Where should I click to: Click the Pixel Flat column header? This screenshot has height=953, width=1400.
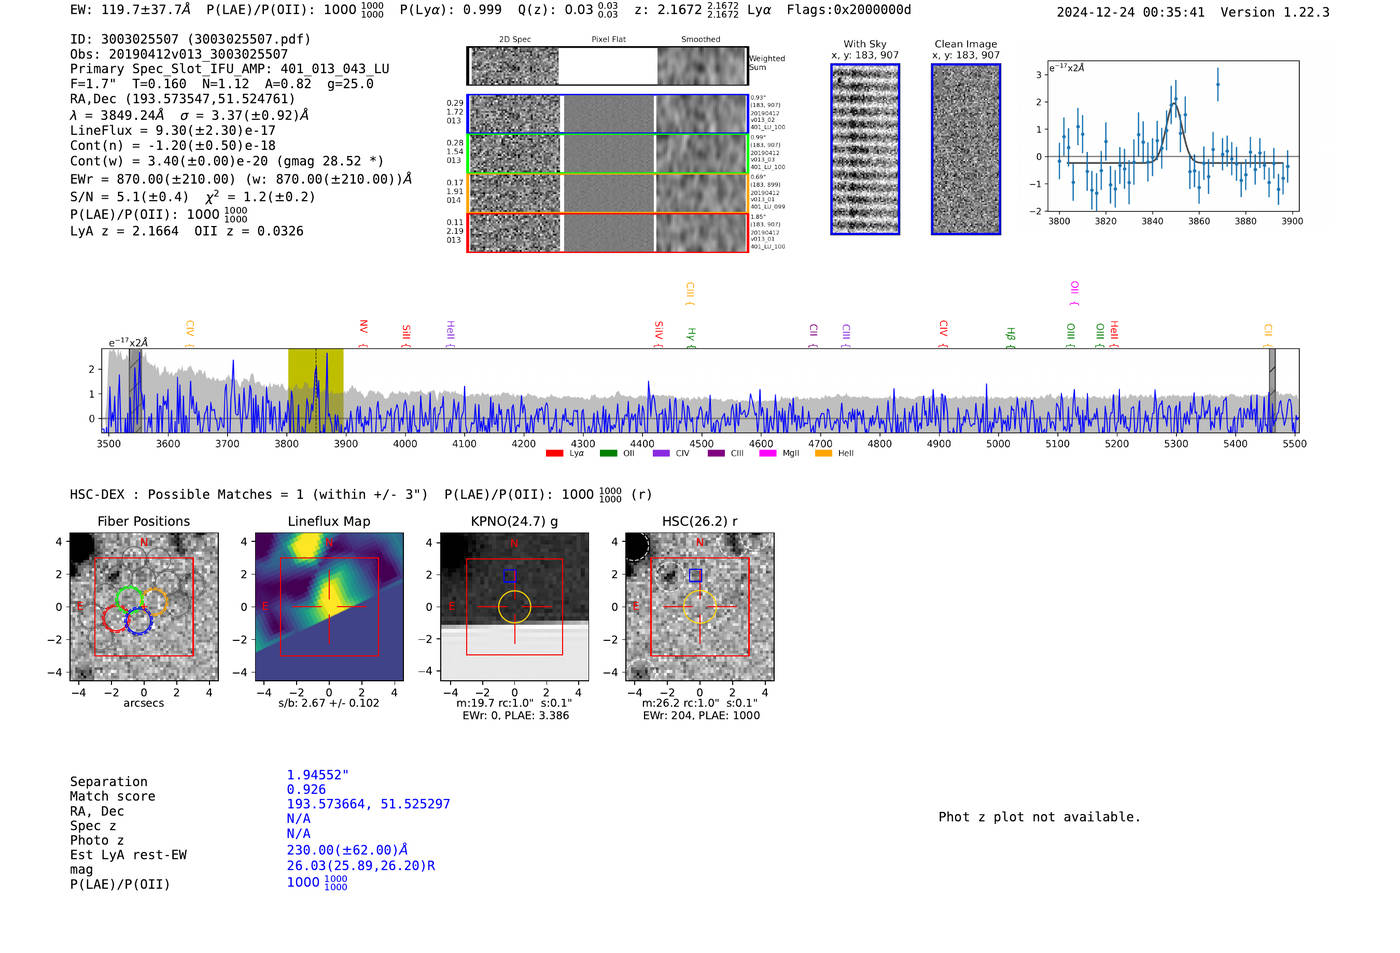608,39
